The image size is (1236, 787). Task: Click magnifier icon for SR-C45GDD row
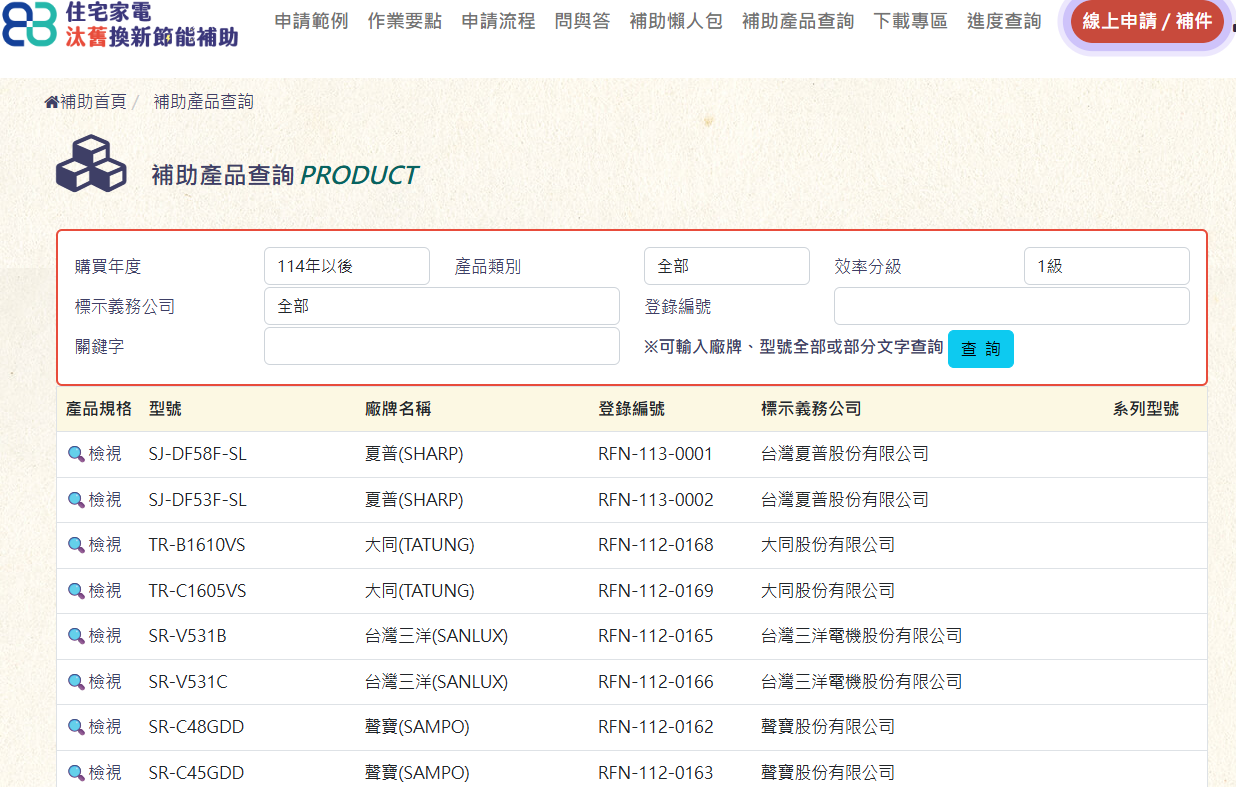click(x=76, y=773)
